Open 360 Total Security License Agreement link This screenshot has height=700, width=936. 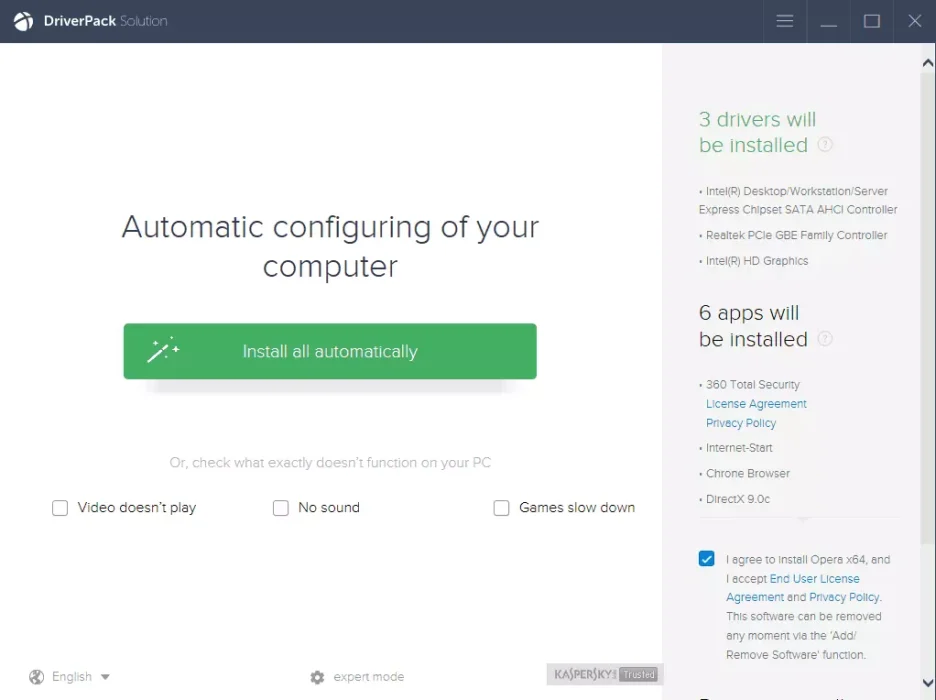click(x=756, y=404)
